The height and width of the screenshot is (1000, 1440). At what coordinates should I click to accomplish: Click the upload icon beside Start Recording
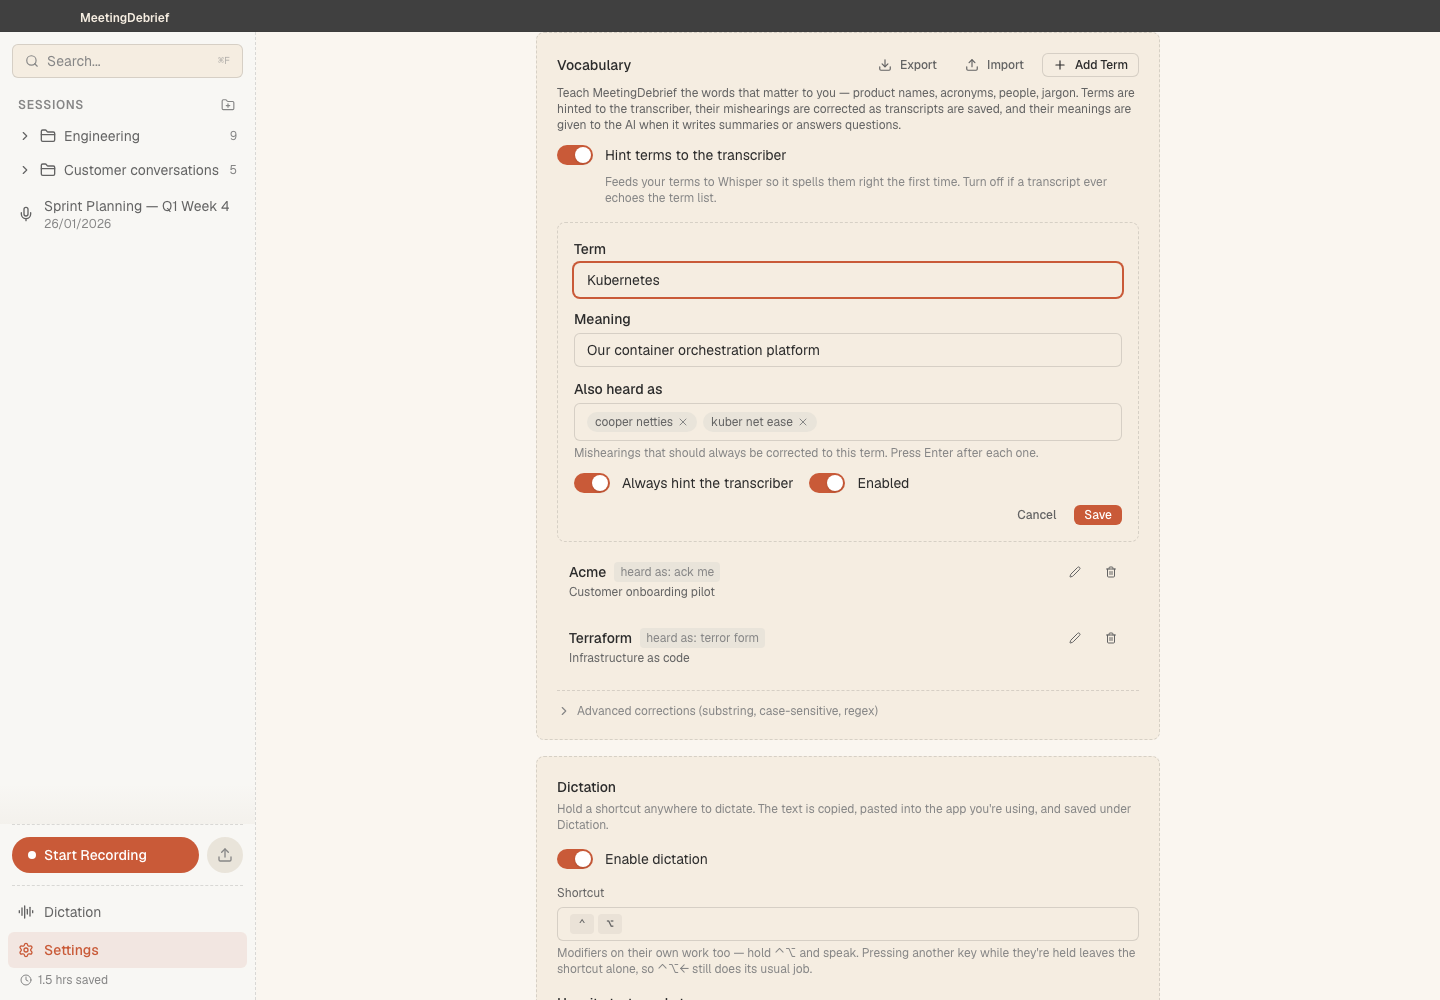click(225, 855)
